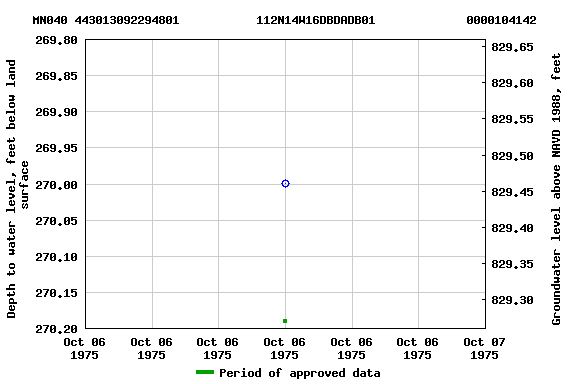Click the left axis value '269.95'
The width and height of the screenshot is (576, 384).
[x=57, y=148]
